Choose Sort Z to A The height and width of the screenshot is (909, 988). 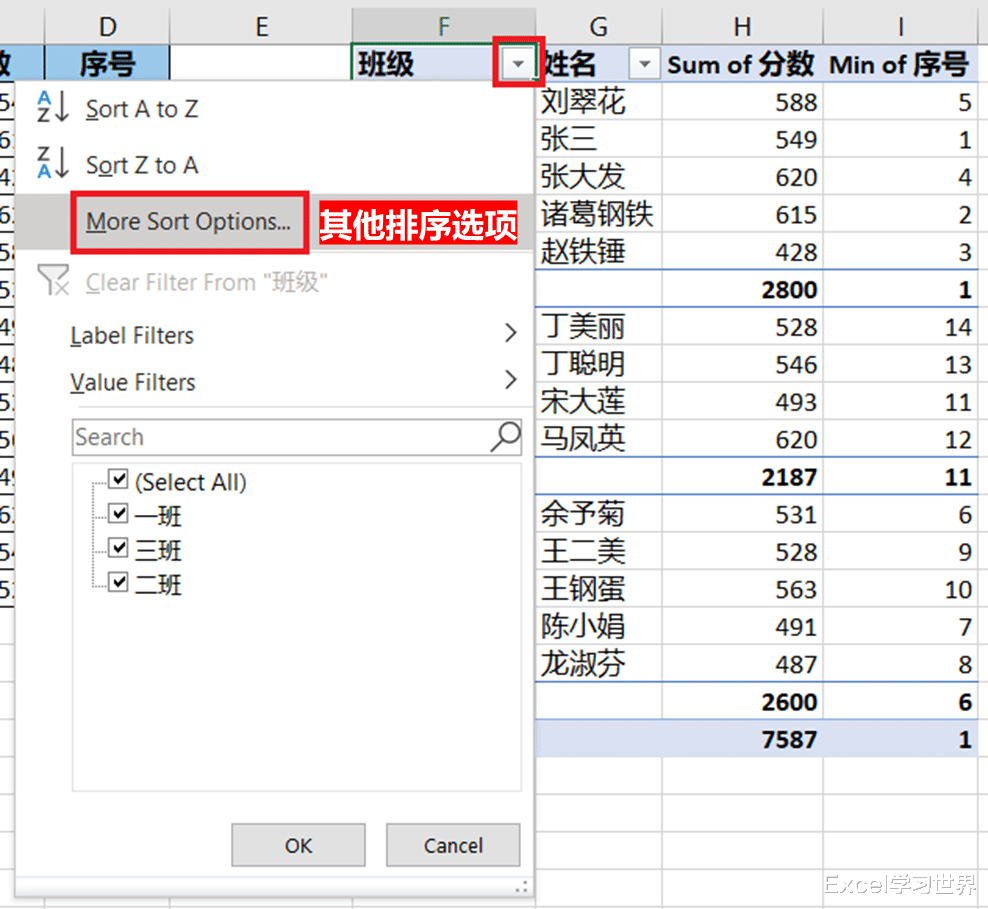pos(141,165)
